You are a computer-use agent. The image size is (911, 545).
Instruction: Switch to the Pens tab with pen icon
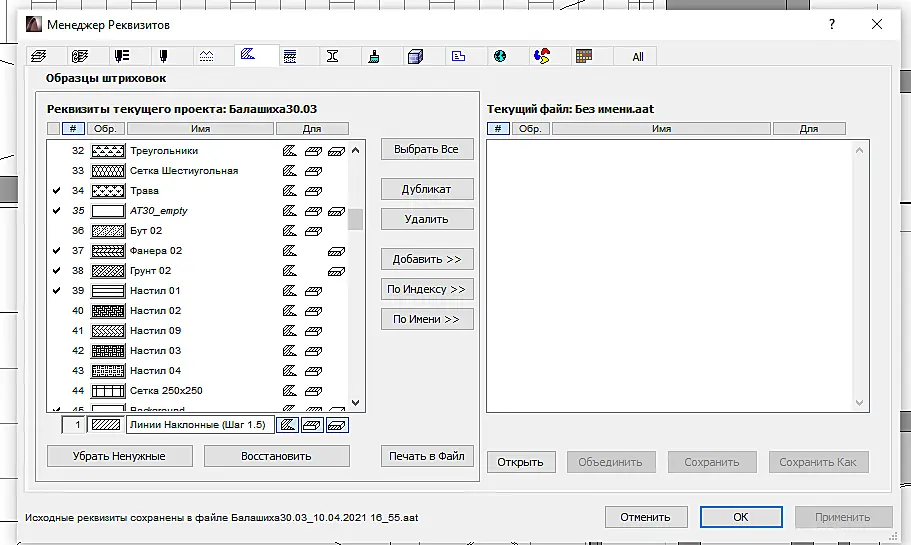tap(164, 56)
